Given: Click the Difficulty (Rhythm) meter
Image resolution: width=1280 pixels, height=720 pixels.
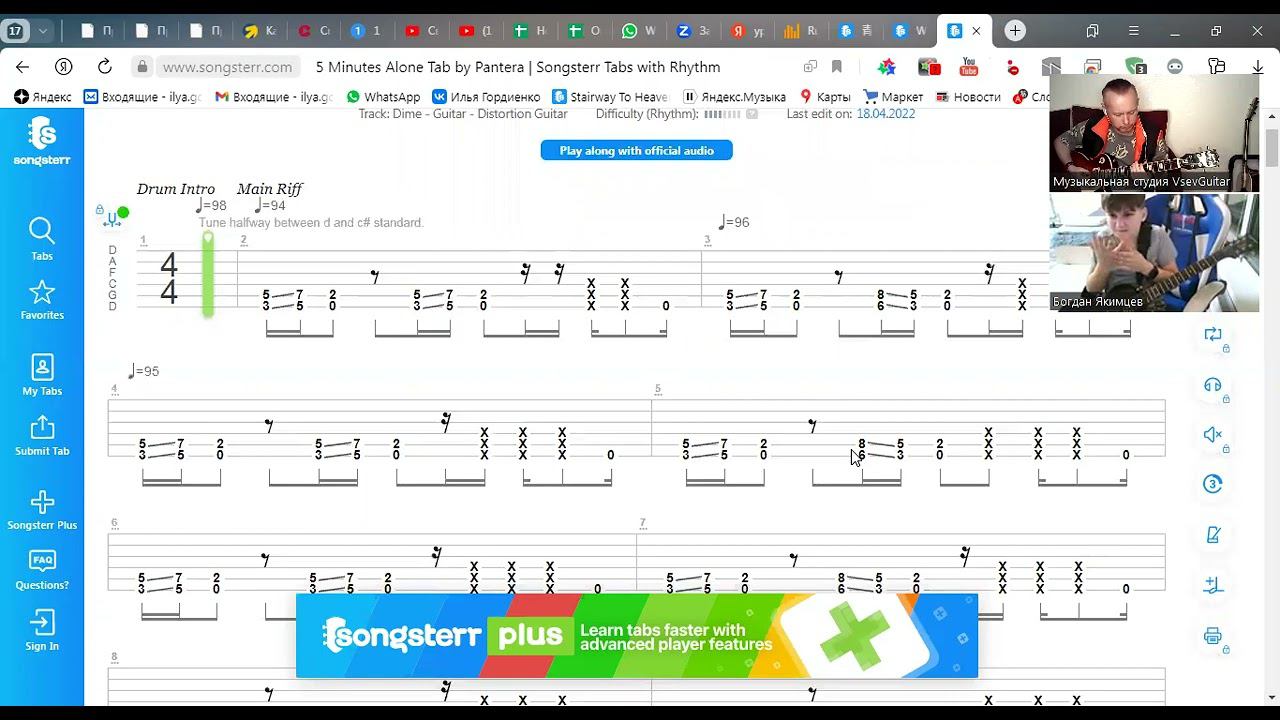Looking at the screenshot, I should pyautogui.click(x=722, y=114).
